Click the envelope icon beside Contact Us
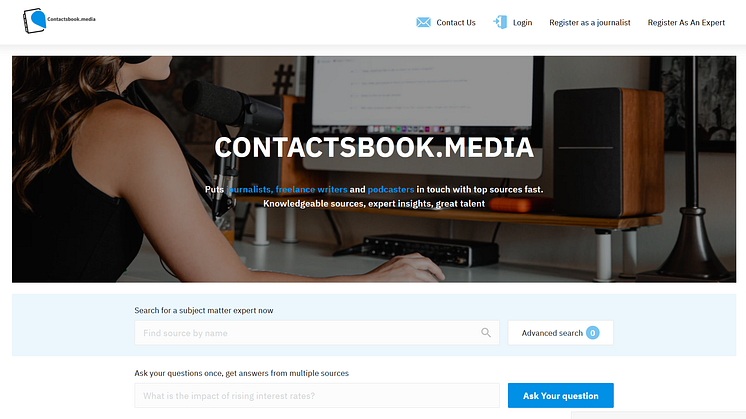This screenshot has width=746, height=419. [x=423, y=22]
